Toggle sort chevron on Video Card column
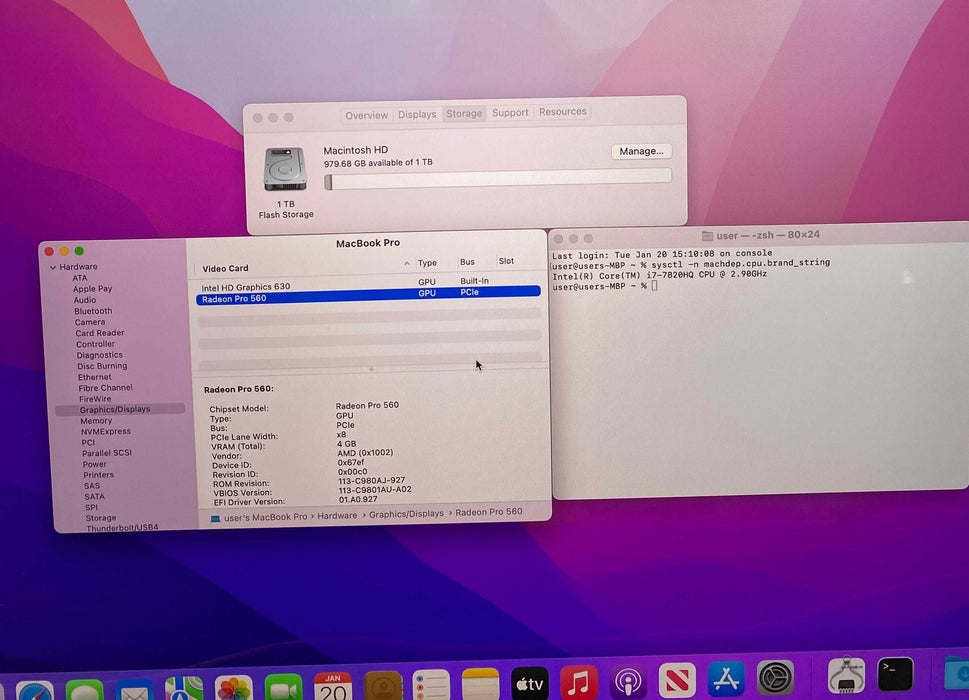 pos(407,264)
